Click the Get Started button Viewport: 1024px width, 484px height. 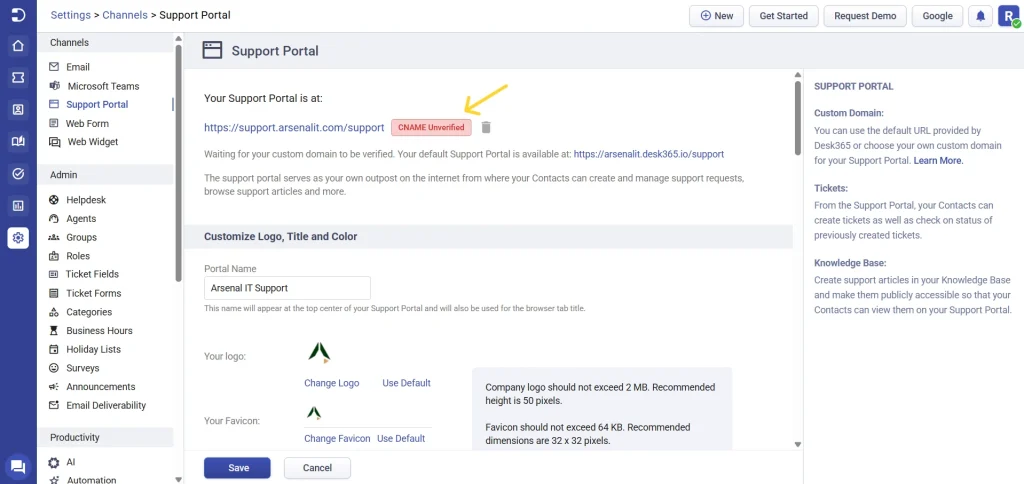pyautogui.click(x=784, y=16)
